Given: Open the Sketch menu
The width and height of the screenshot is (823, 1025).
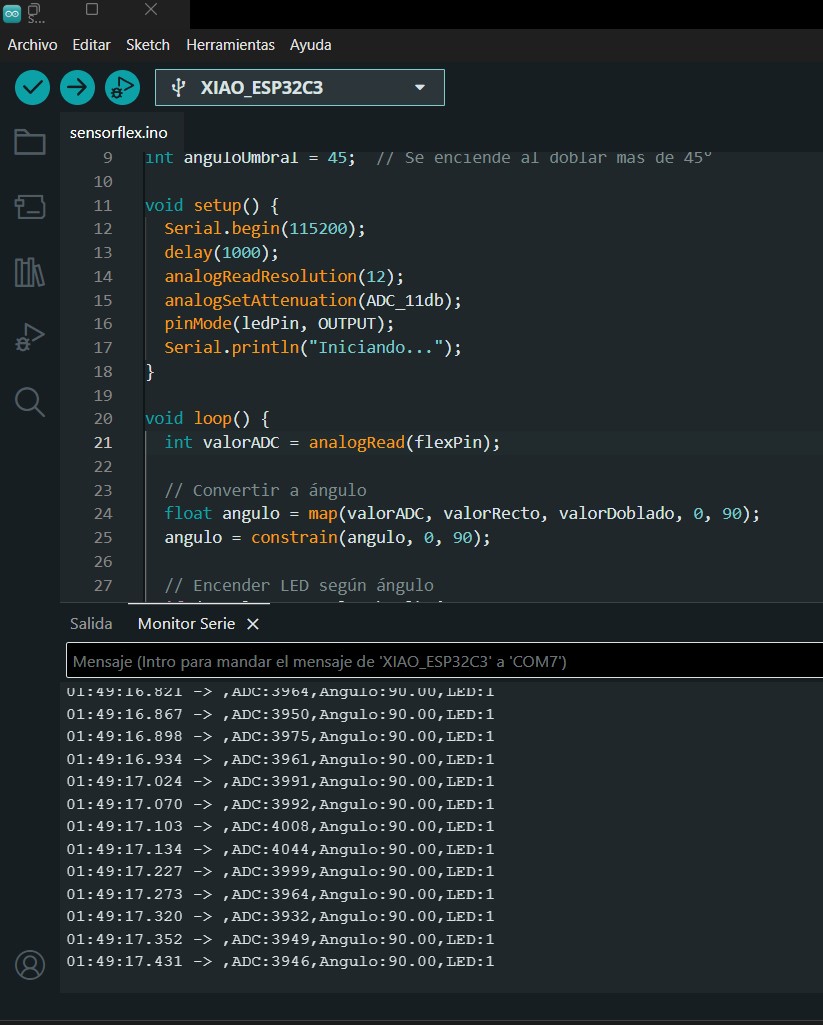Looking at the screenshot, I should [x=148, y=45].
